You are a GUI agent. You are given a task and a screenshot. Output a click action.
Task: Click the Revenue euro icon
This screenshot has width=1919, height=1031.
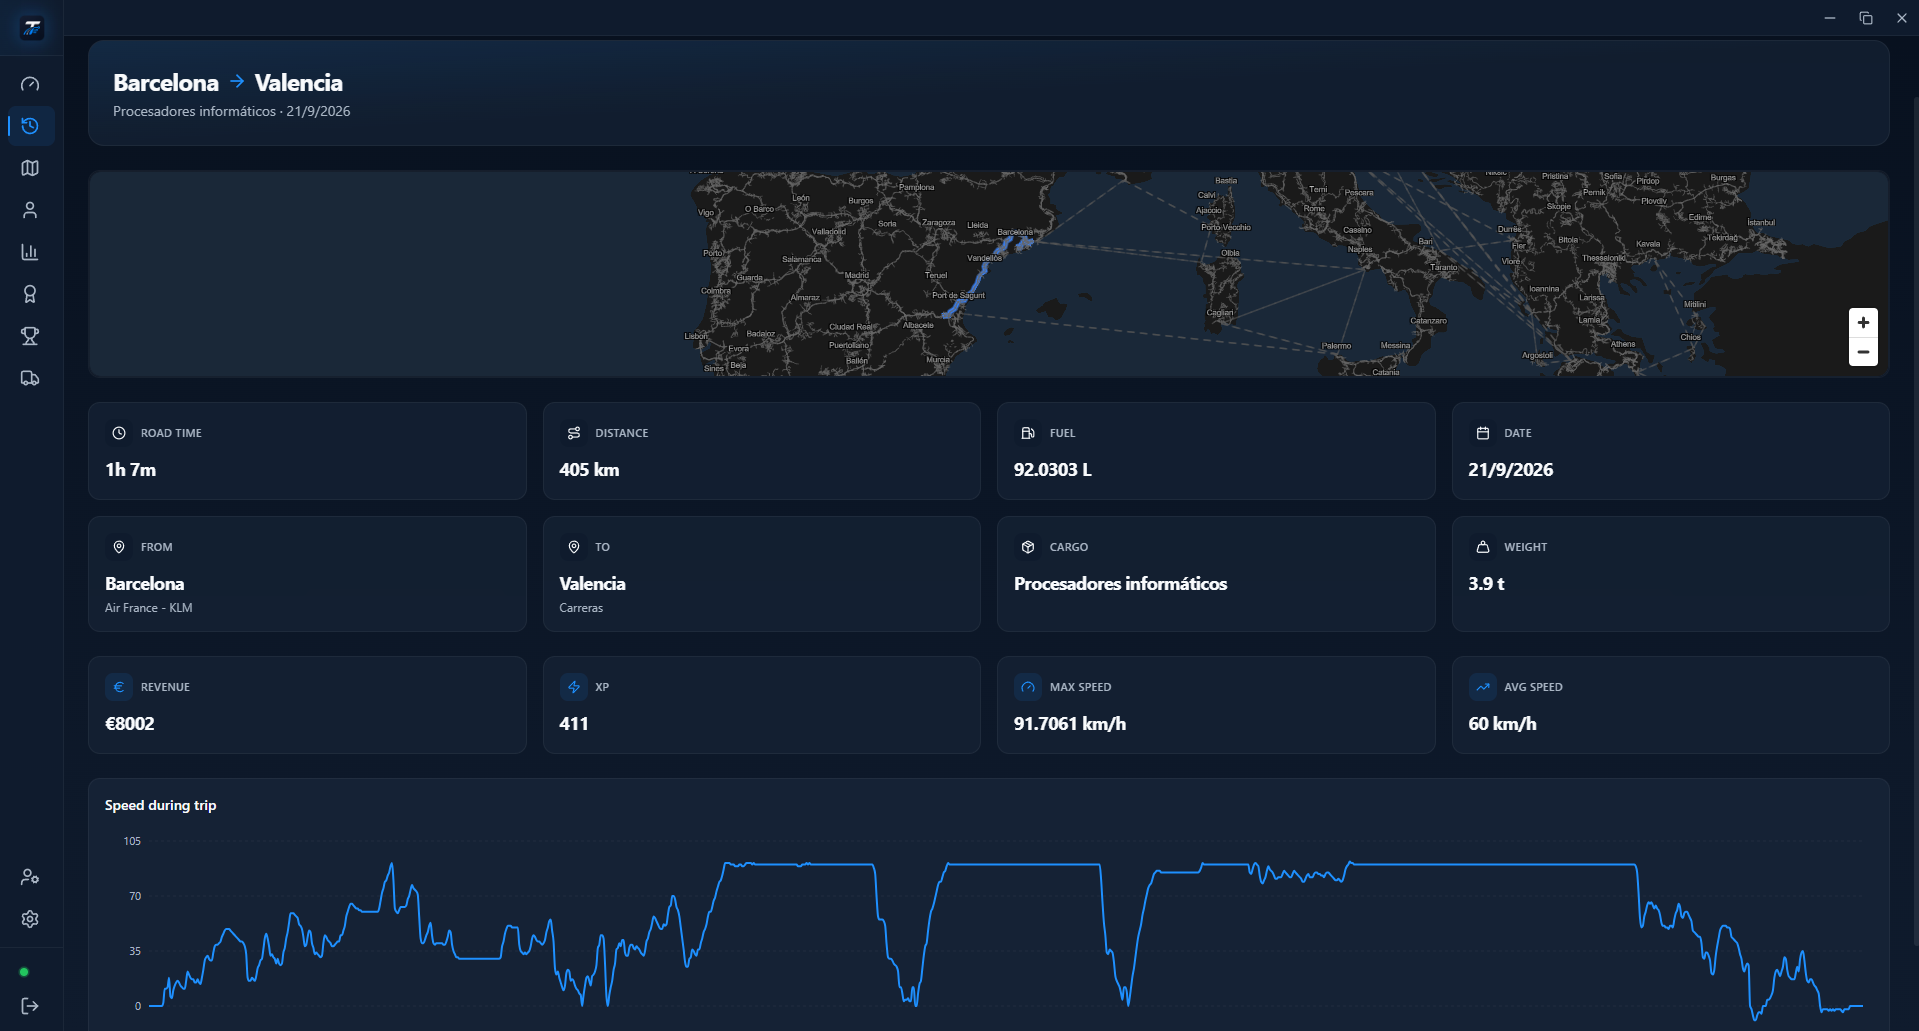(x=119, y=687)
